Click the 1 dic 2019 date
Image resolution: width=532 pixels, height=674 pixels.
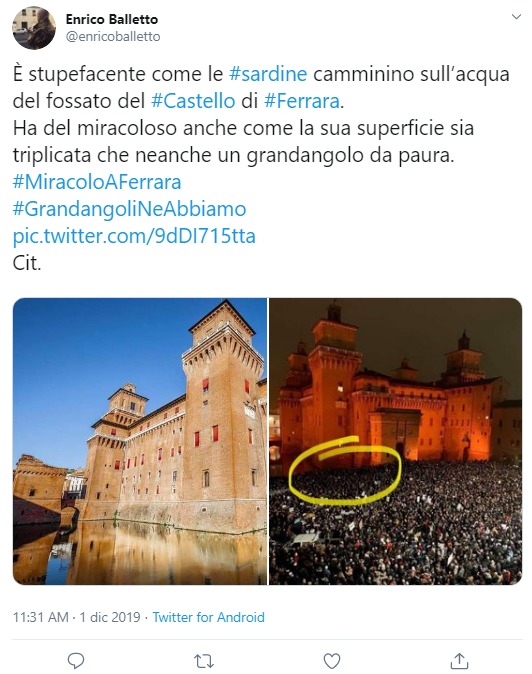(110, 617)
